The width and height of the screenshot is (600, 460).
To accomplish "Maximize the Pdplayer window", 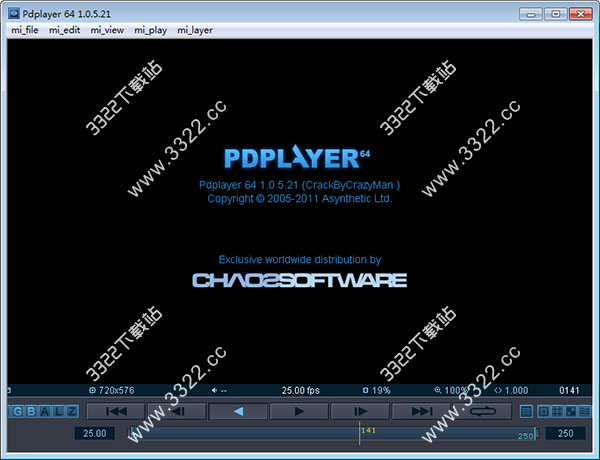I will pyautogui.click(x=556, y=14).
